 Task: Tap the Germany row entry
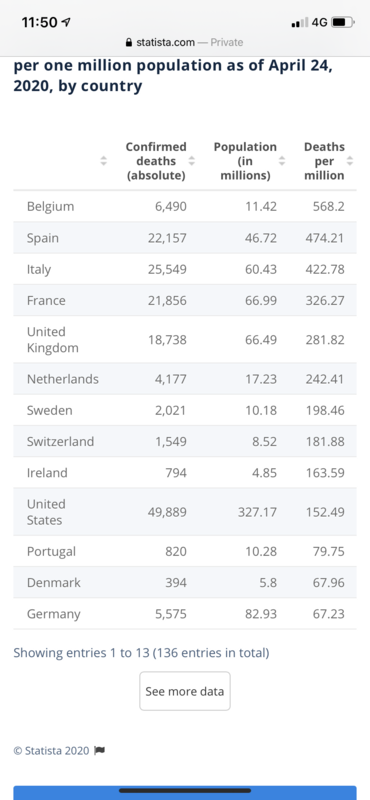[185, 613]
